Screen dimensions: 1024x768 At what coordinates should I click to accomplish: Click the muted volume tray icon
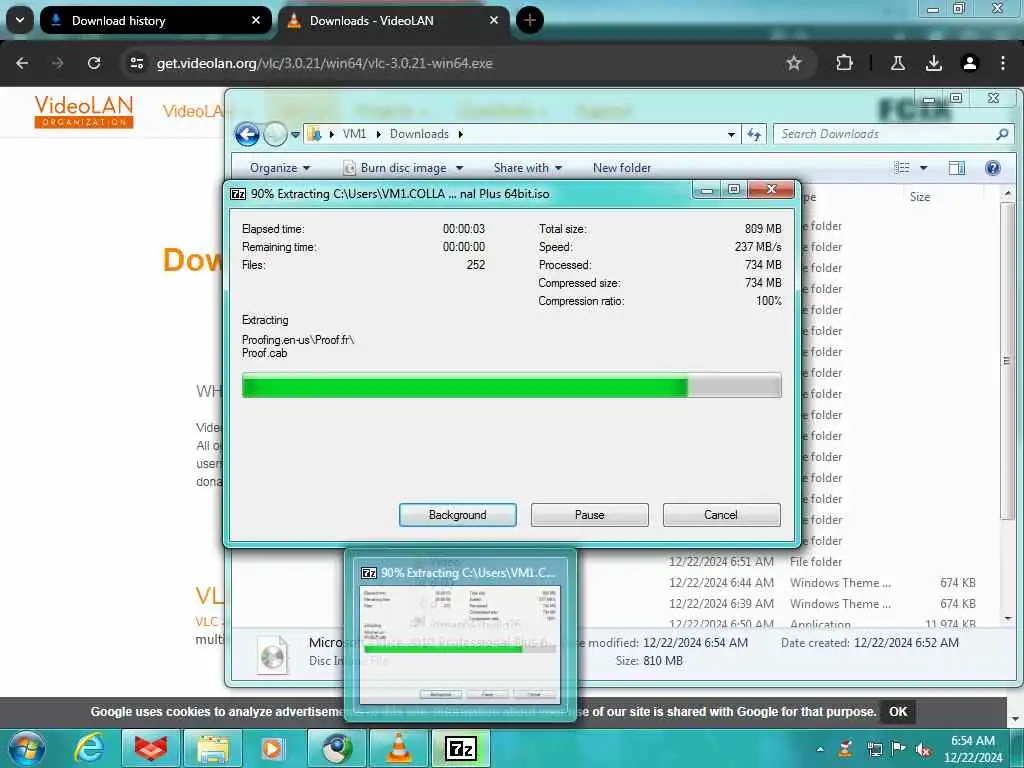point(923,749)
